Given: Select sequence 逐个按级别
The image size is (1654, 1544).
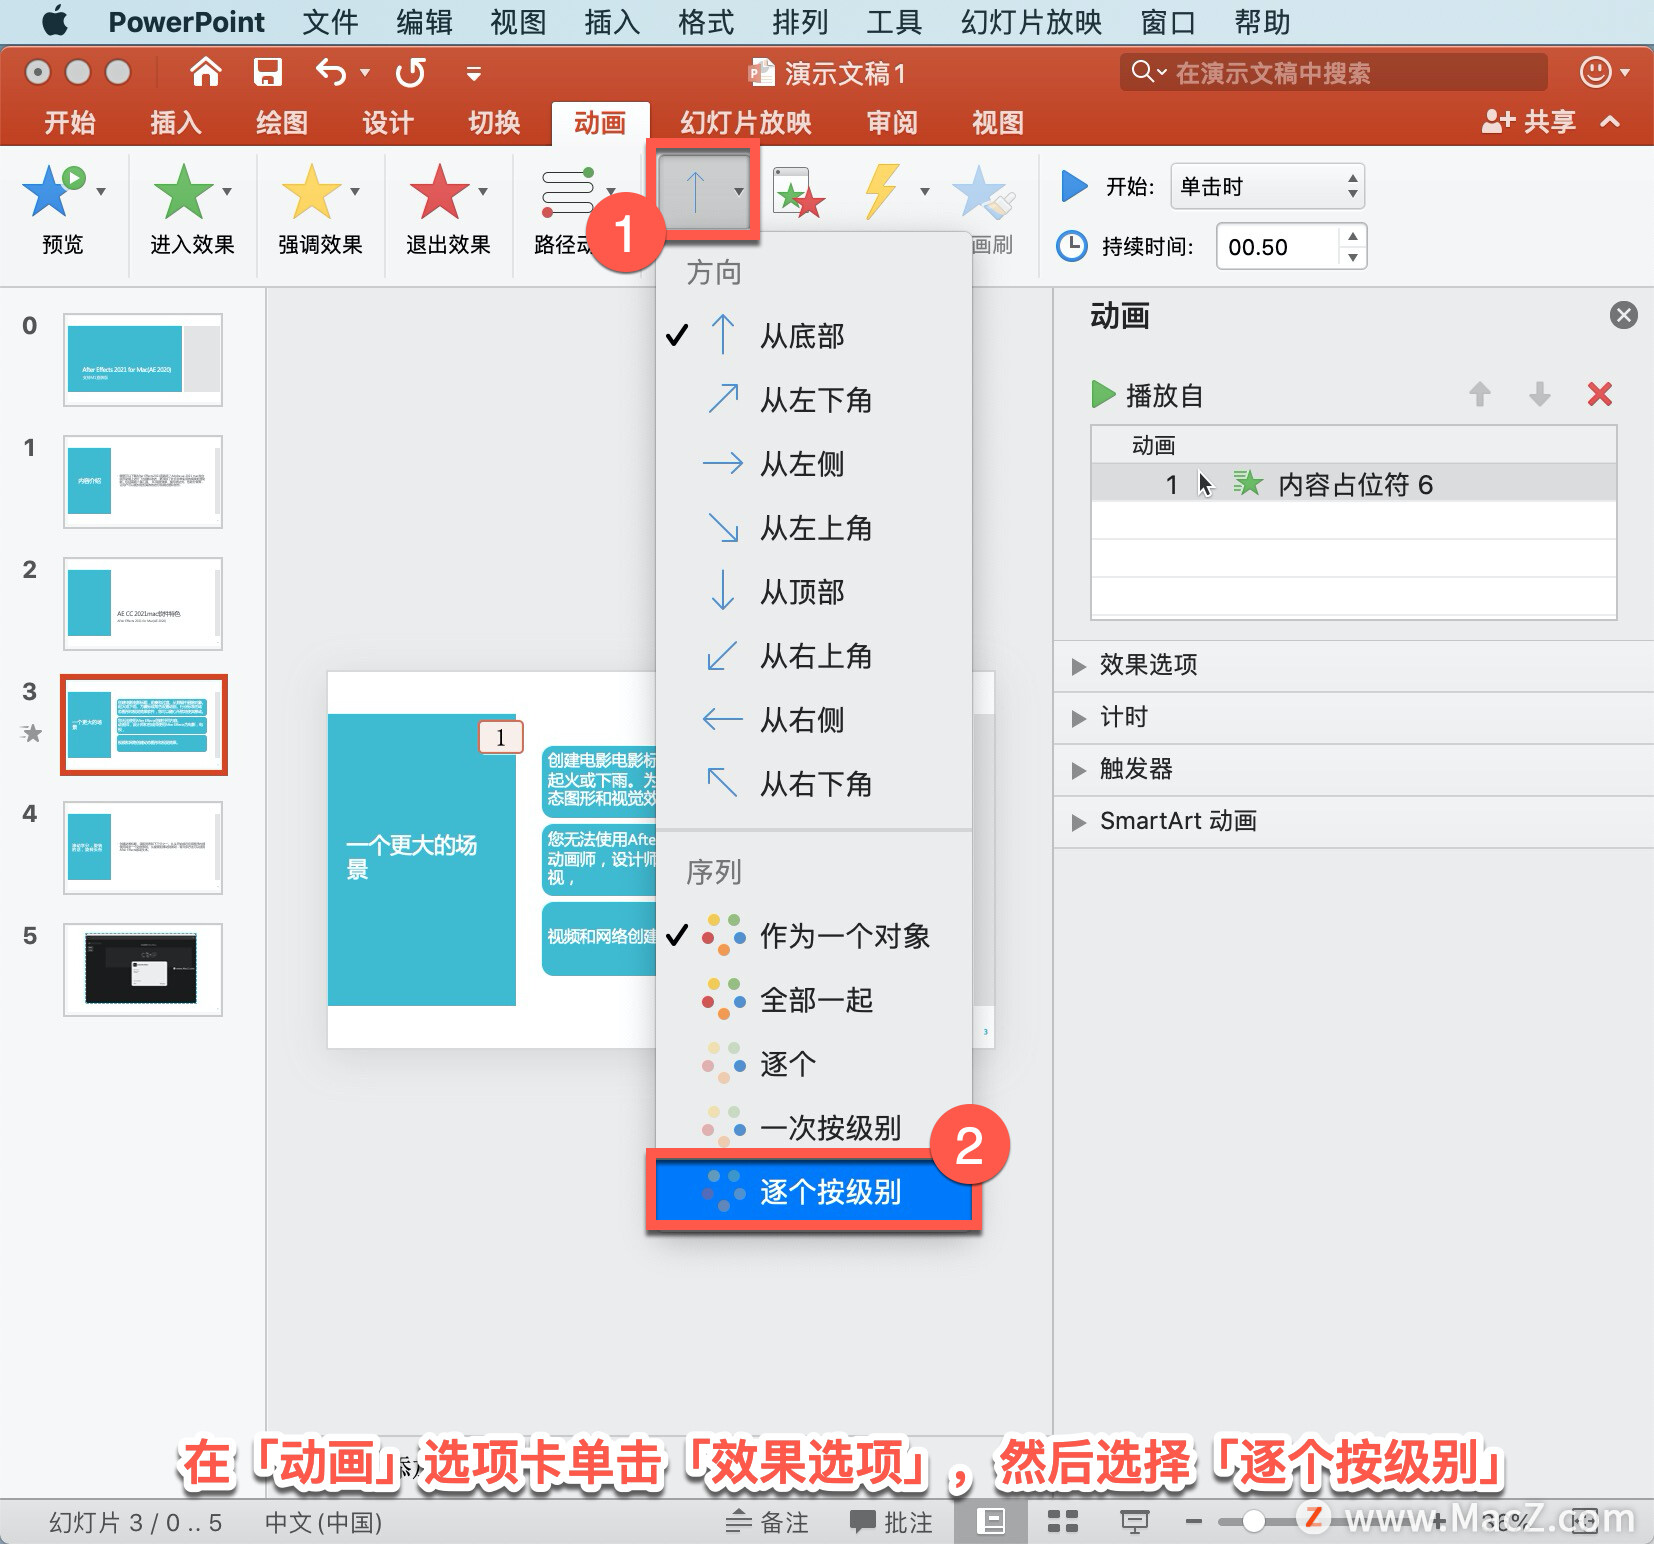Looking at the screenshot, I should coord(814,1192).
